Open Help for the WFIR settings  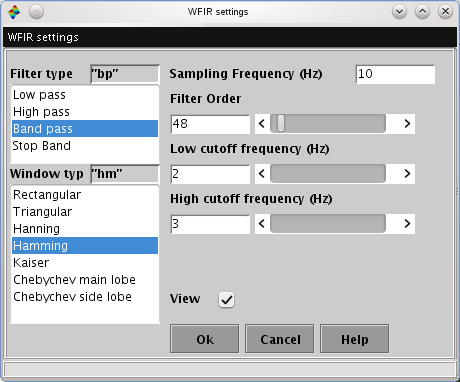point(355,339)
